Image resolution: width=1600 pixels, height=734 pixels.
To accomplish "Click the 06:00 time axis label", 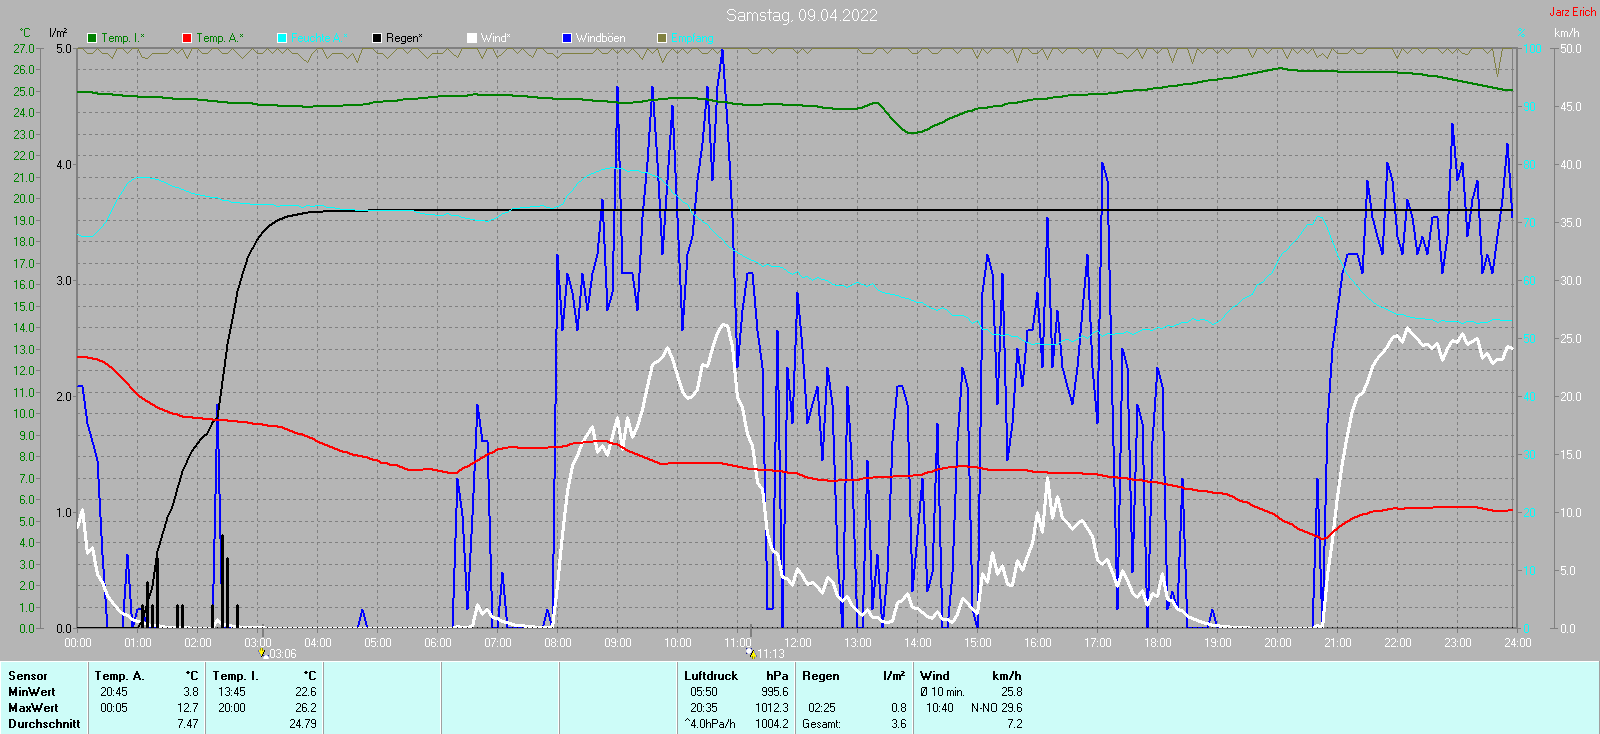I will point(438,642).
